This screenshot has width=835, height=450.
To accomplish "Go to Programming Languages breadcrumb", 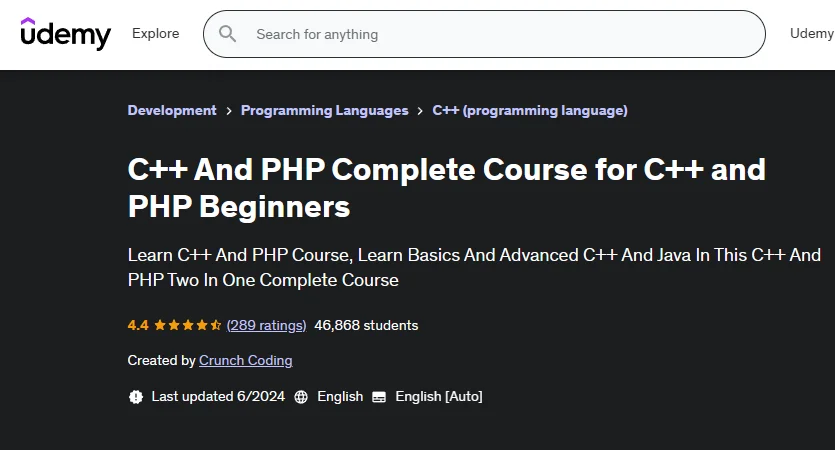I will tap(324, 110).
